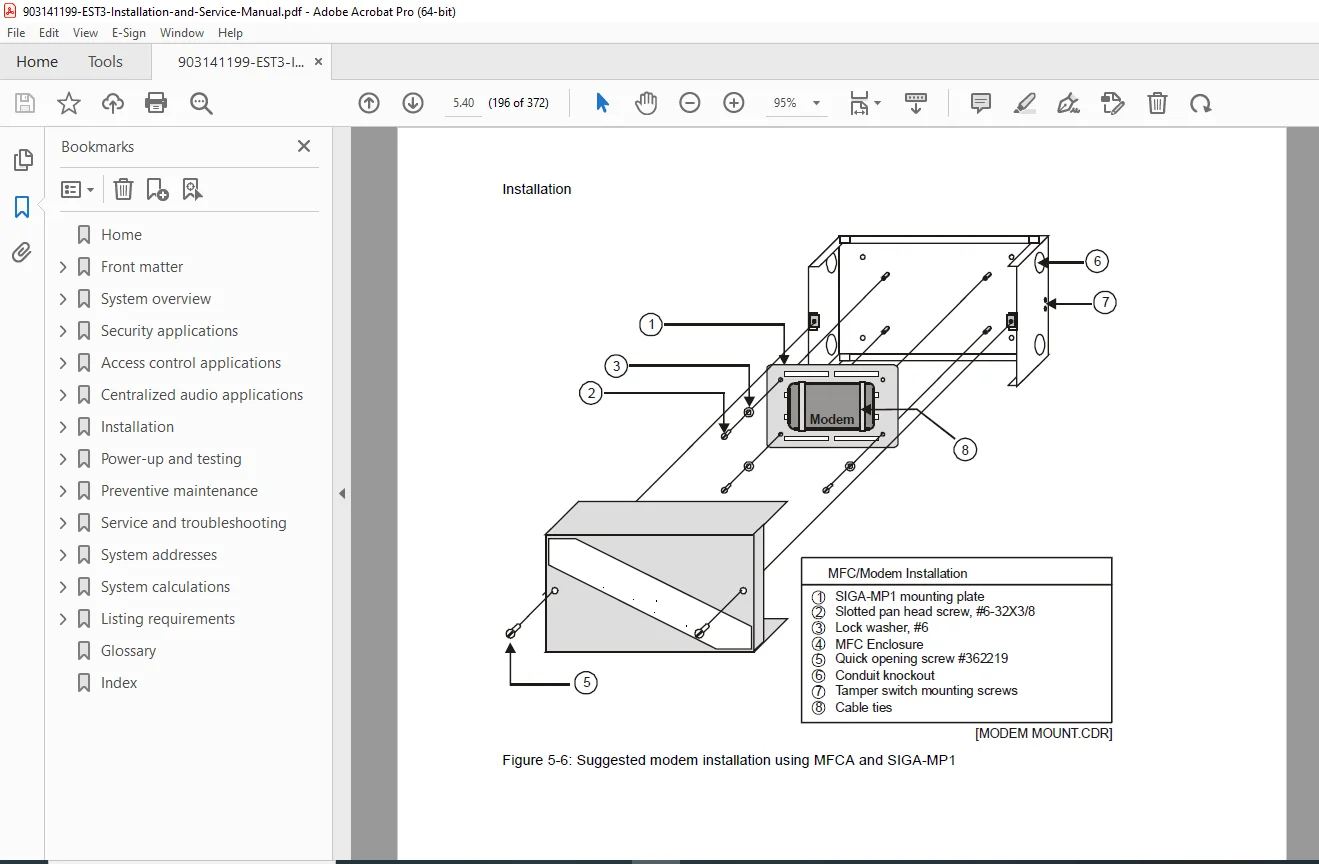This screenshot has height=864, width=1319.
Task: Zoom in with the plus button
Action: pos(734,103)
